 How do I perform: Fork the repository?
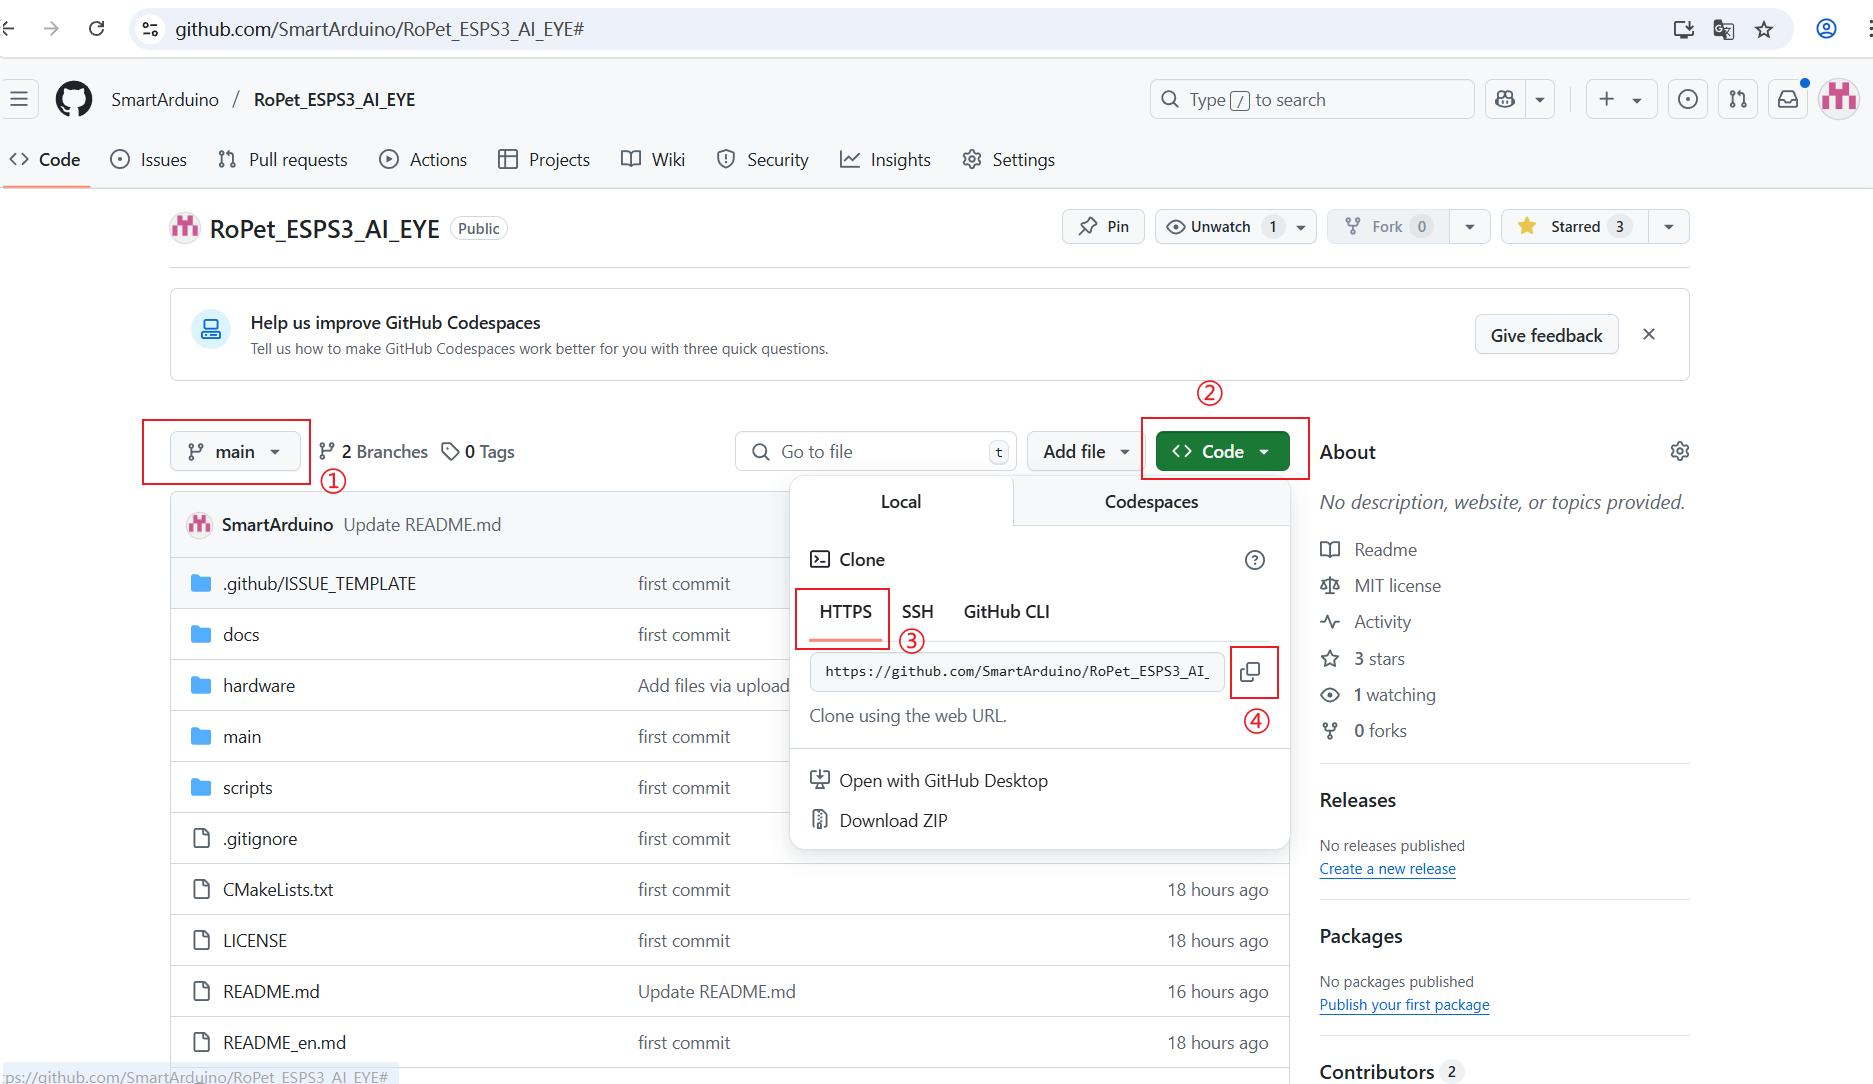(x=1388, y=227)
